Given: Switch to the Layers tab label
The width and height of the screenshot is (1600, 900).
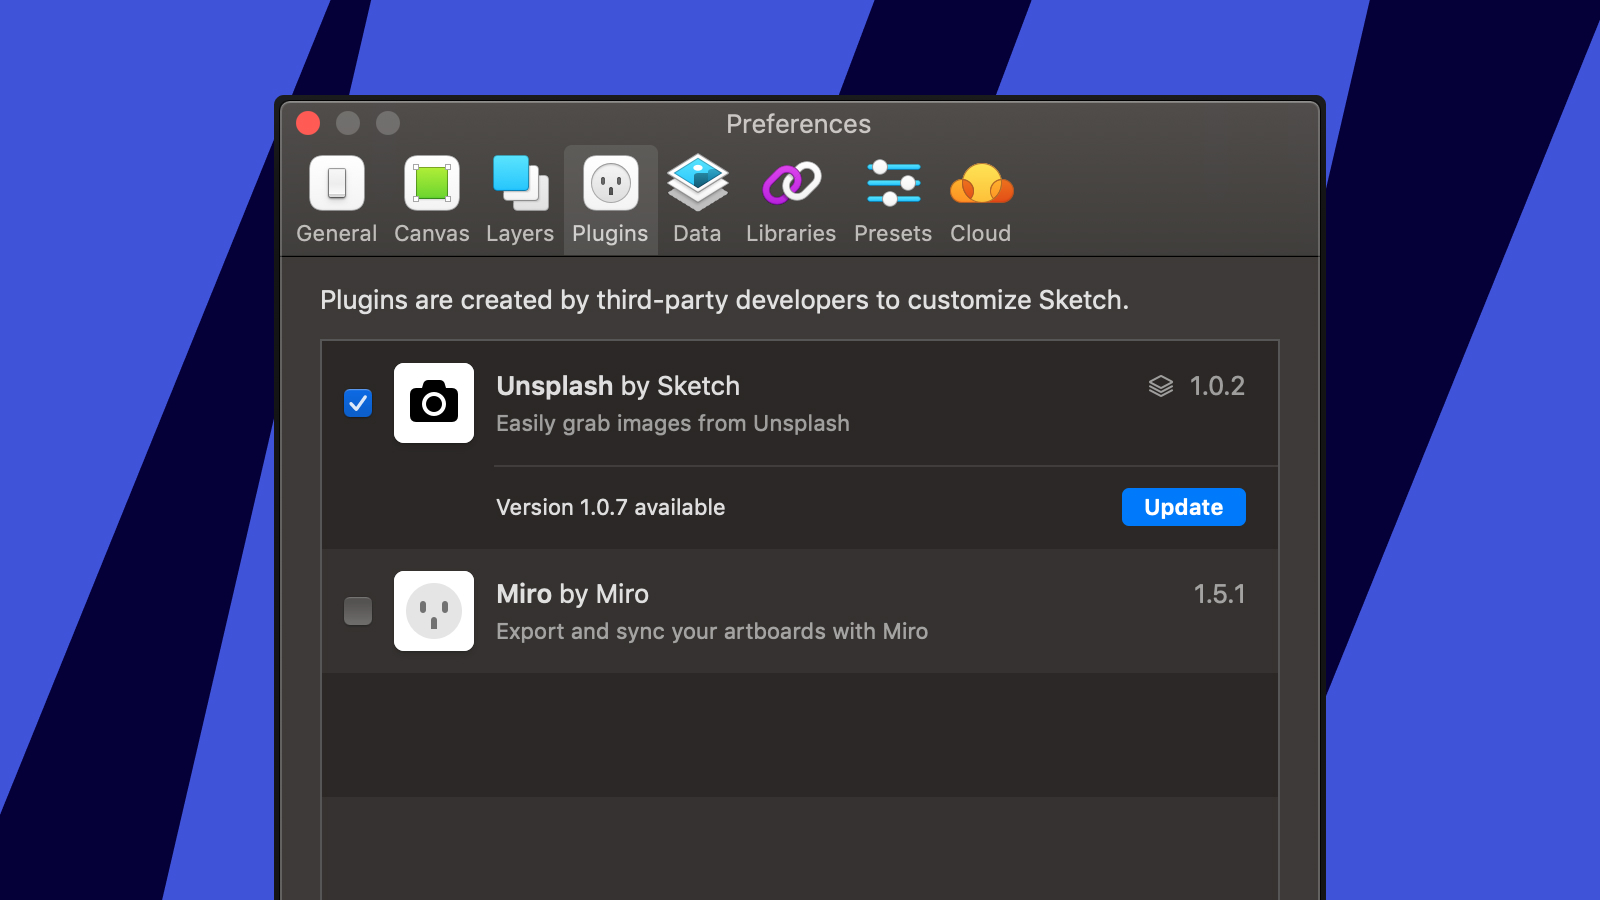Looking at the screenshot, I should tap(520, 234).
